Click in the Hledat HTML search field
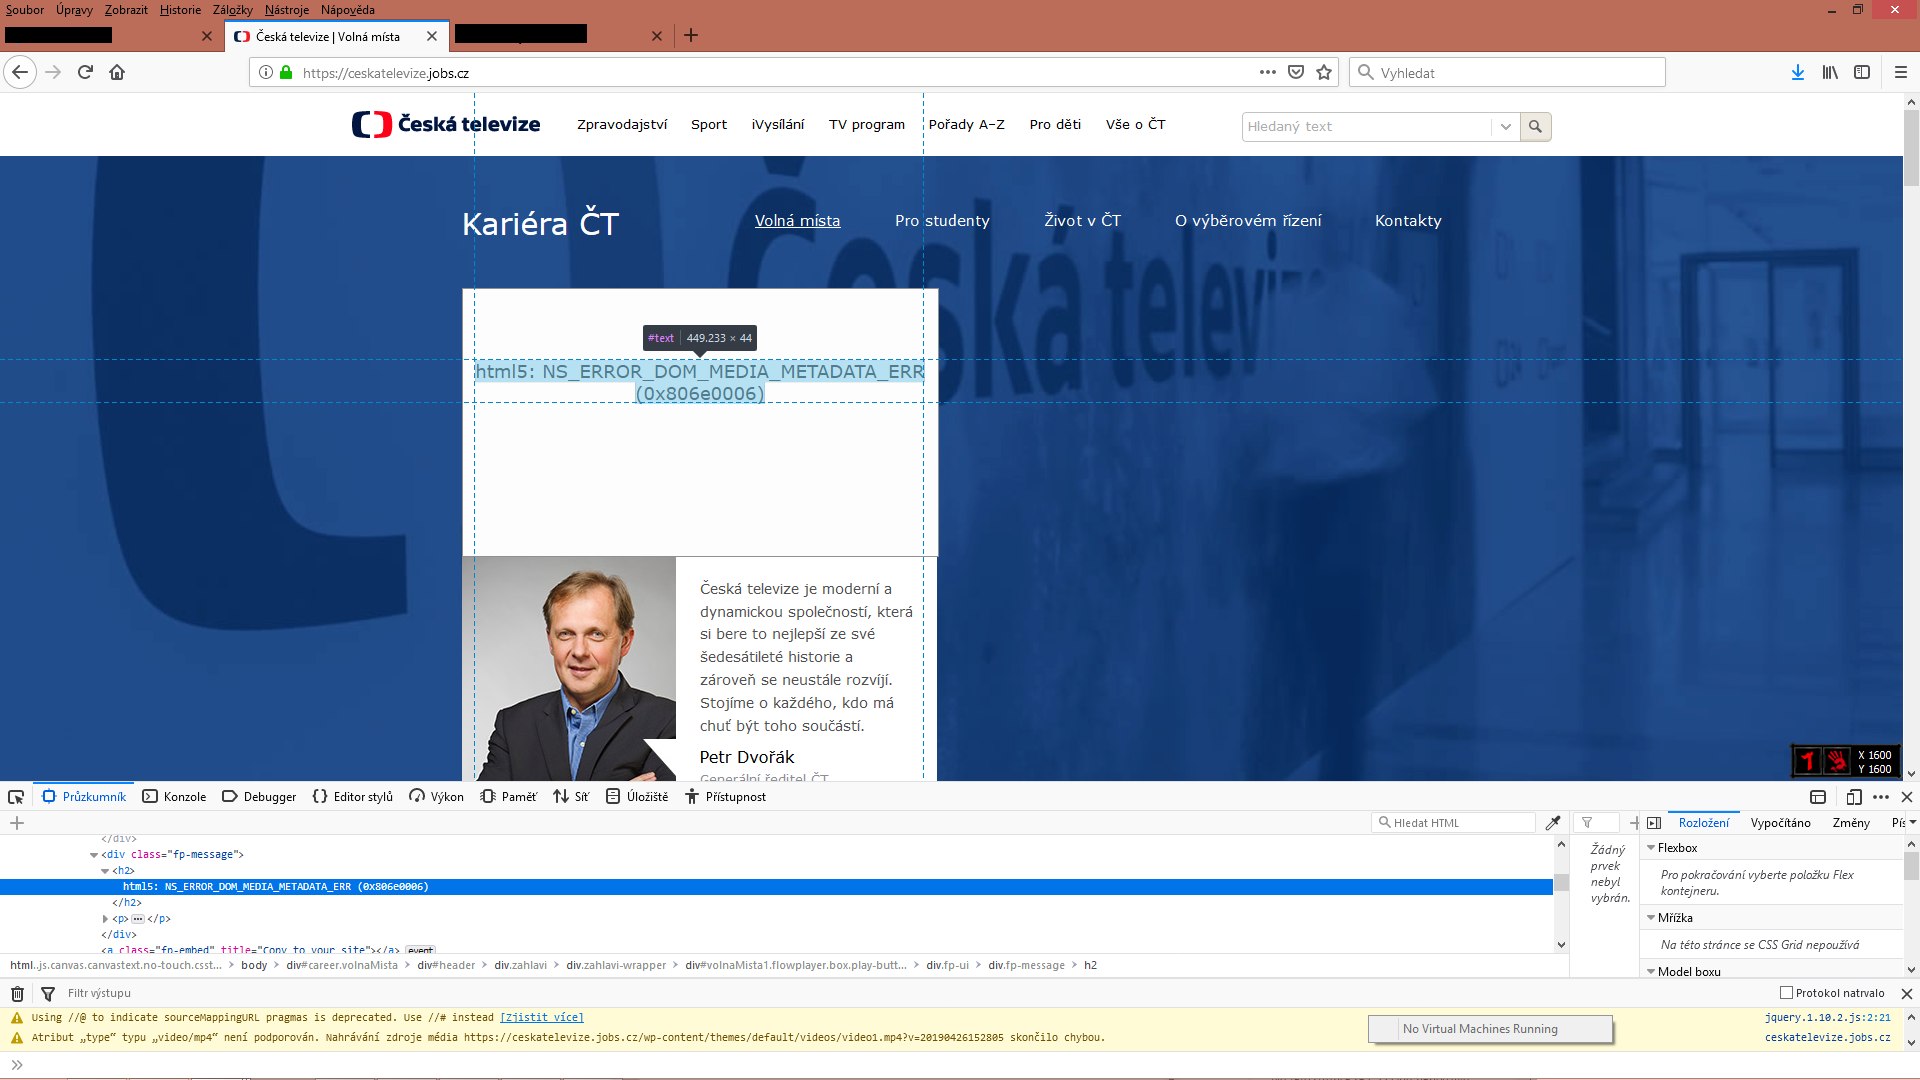Image resolution: width=1920 pixels, height=1080 pixels. click(1453, 823)
